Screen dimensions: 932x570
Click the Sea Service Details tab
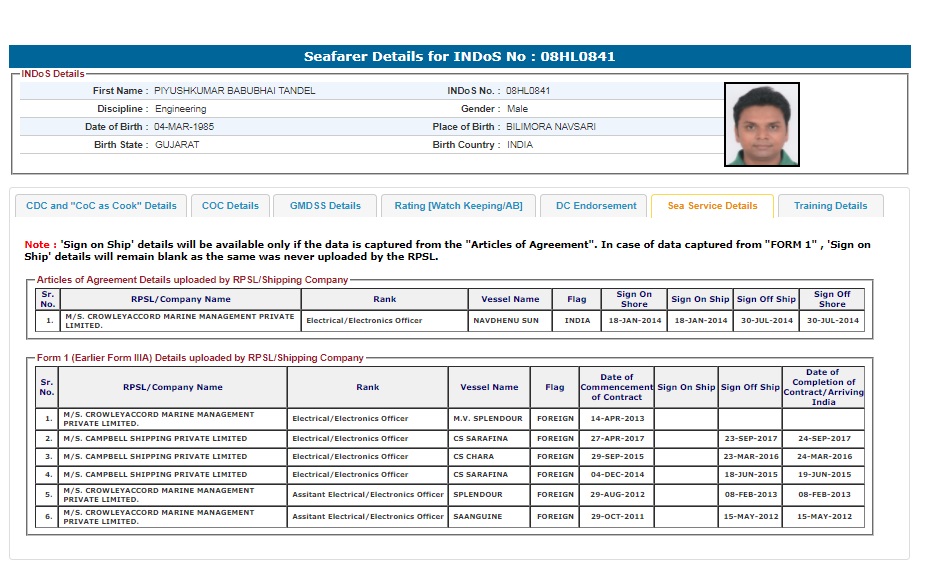pyautogui.click(x=712, y=206)
